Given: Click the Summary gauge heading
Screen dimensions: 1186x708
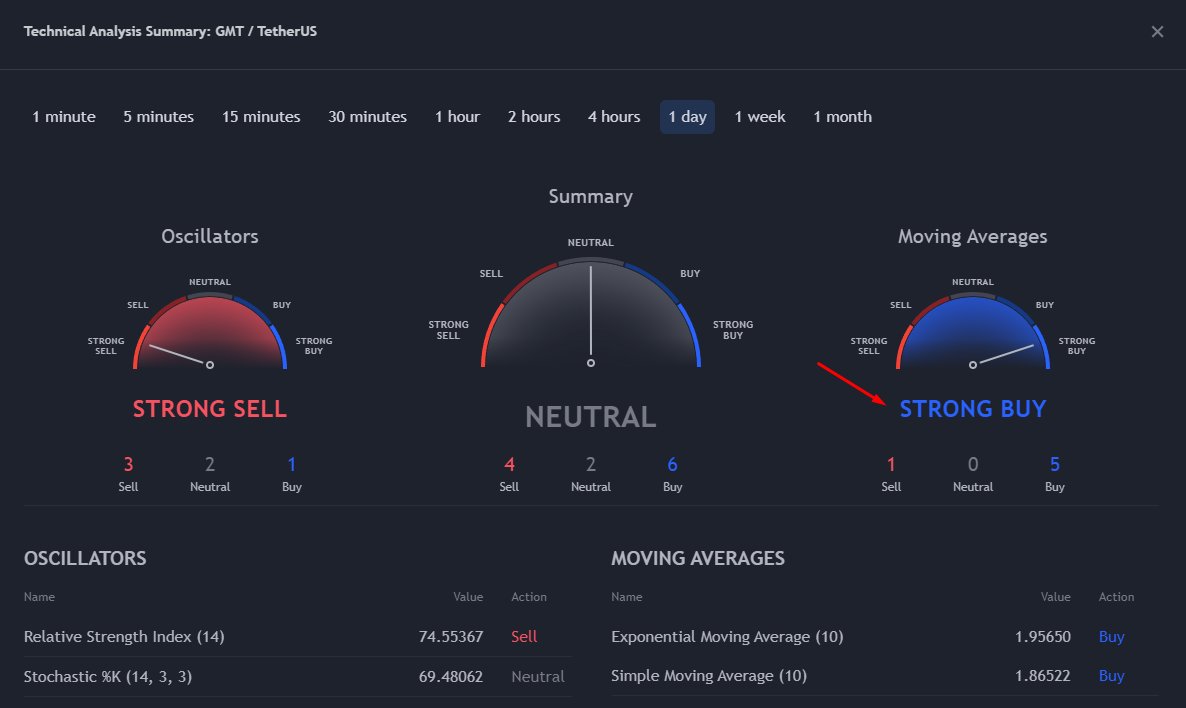Looking at the screenshot, I should coord(591,197).
